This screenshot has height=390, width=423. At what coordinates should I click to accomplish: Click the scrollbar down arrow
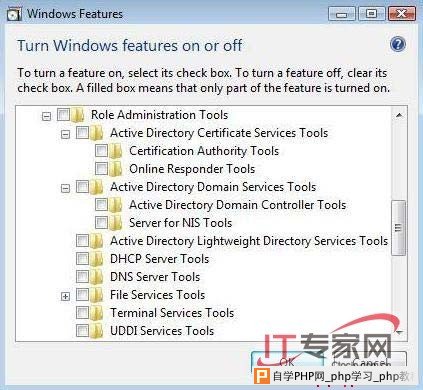click(x=399, y=332)
